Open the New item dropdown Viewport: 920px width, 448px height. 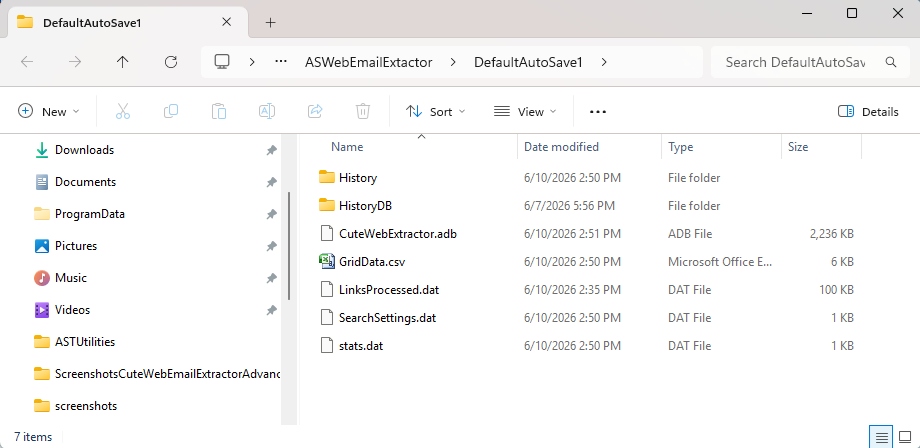point(49,111)
